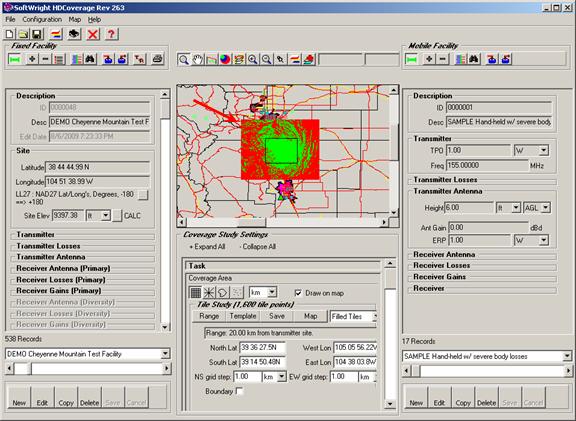Open the Help menu
576x421 pixels.
[x=94, y=19]
